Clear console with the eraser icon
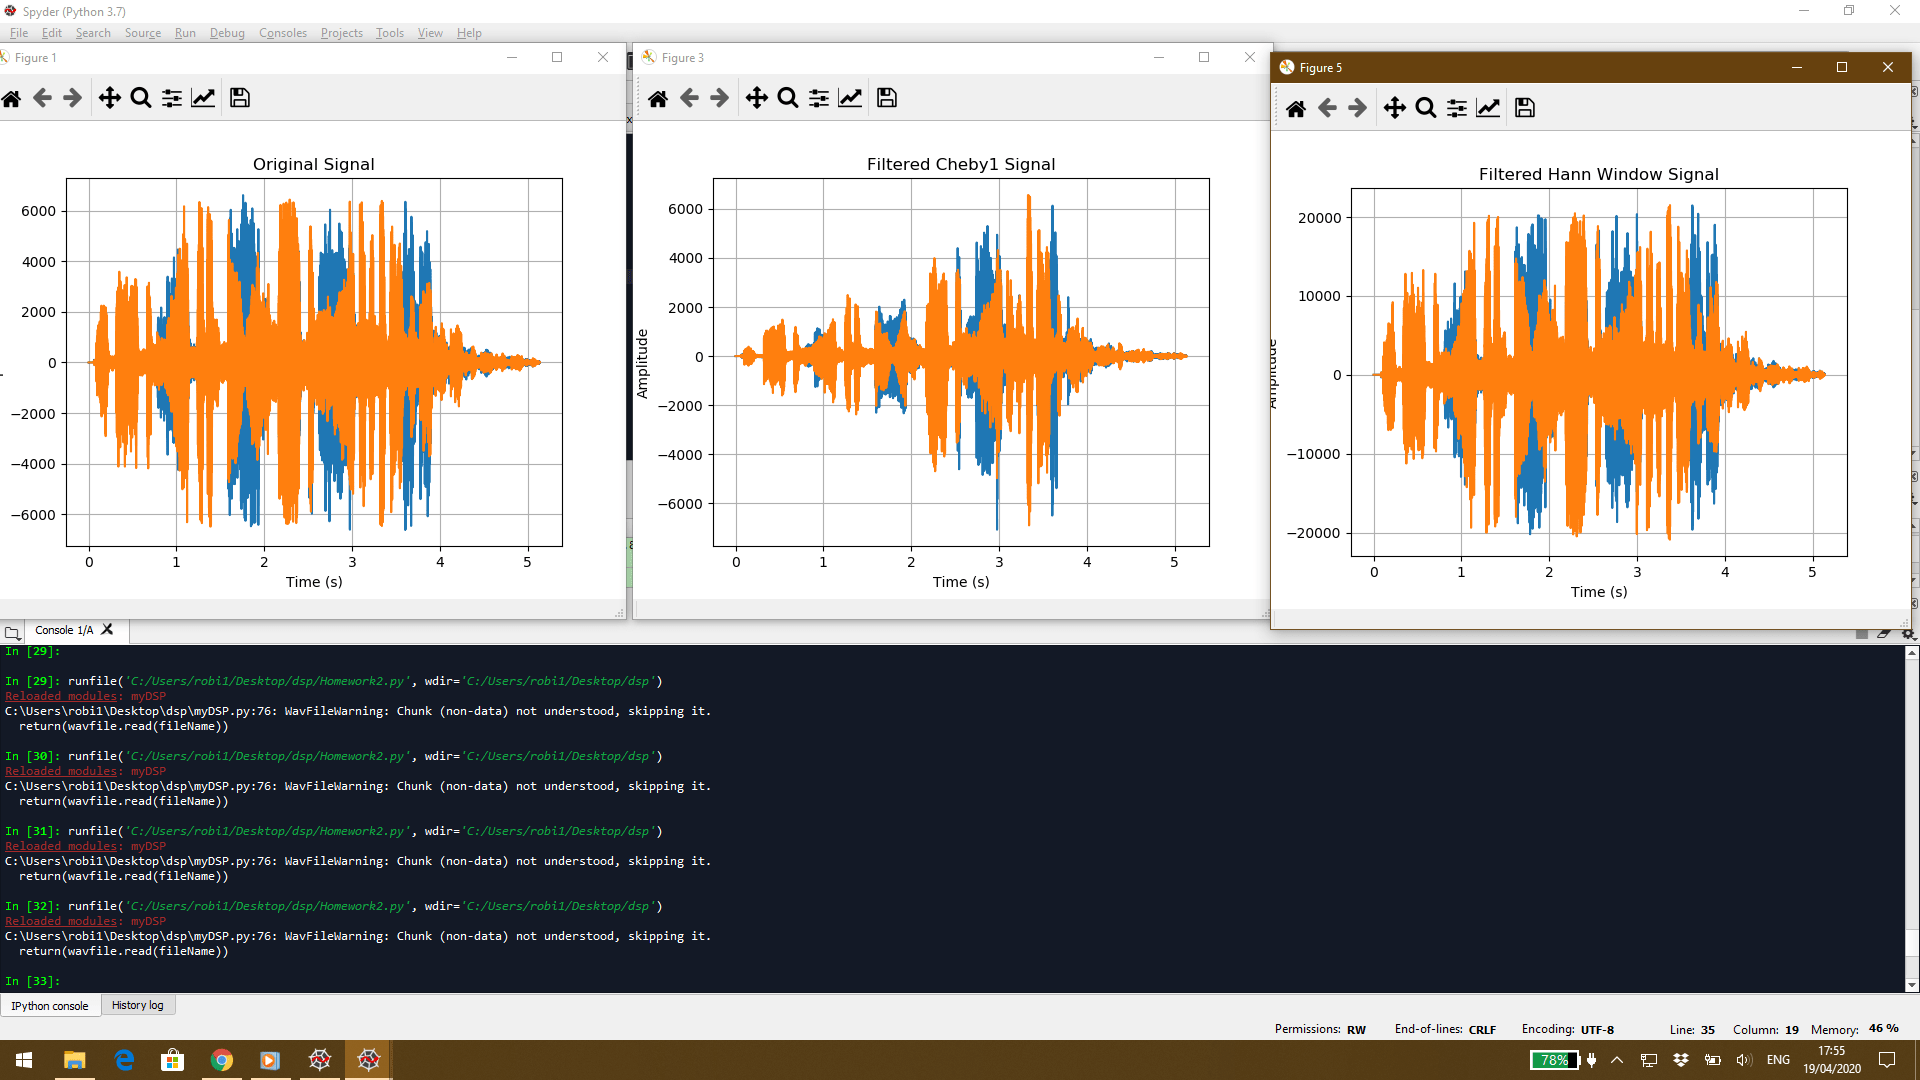 pos(1884,633)
